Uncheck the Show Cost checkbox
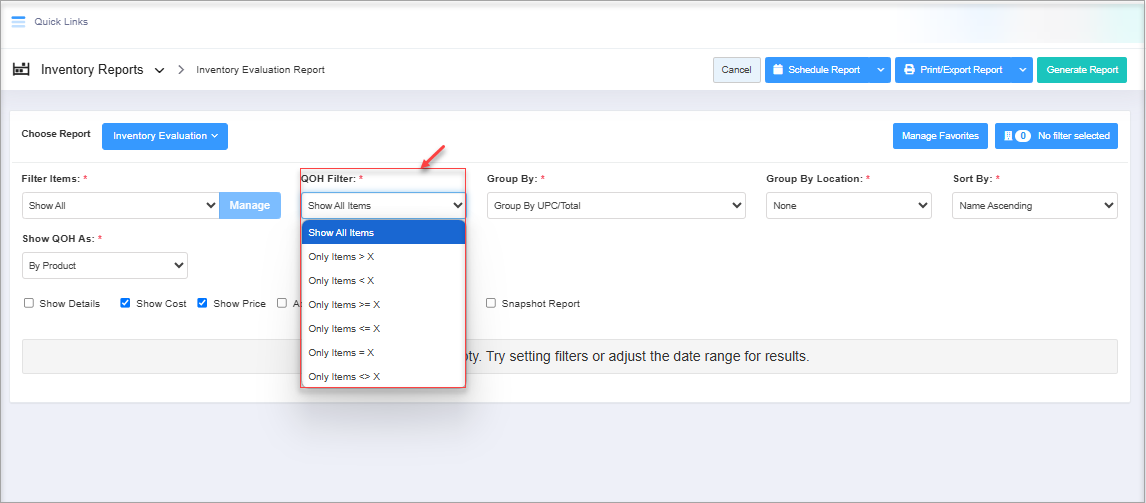The width and height of the screenshot is (1146, 503). [x=126, y=303]
